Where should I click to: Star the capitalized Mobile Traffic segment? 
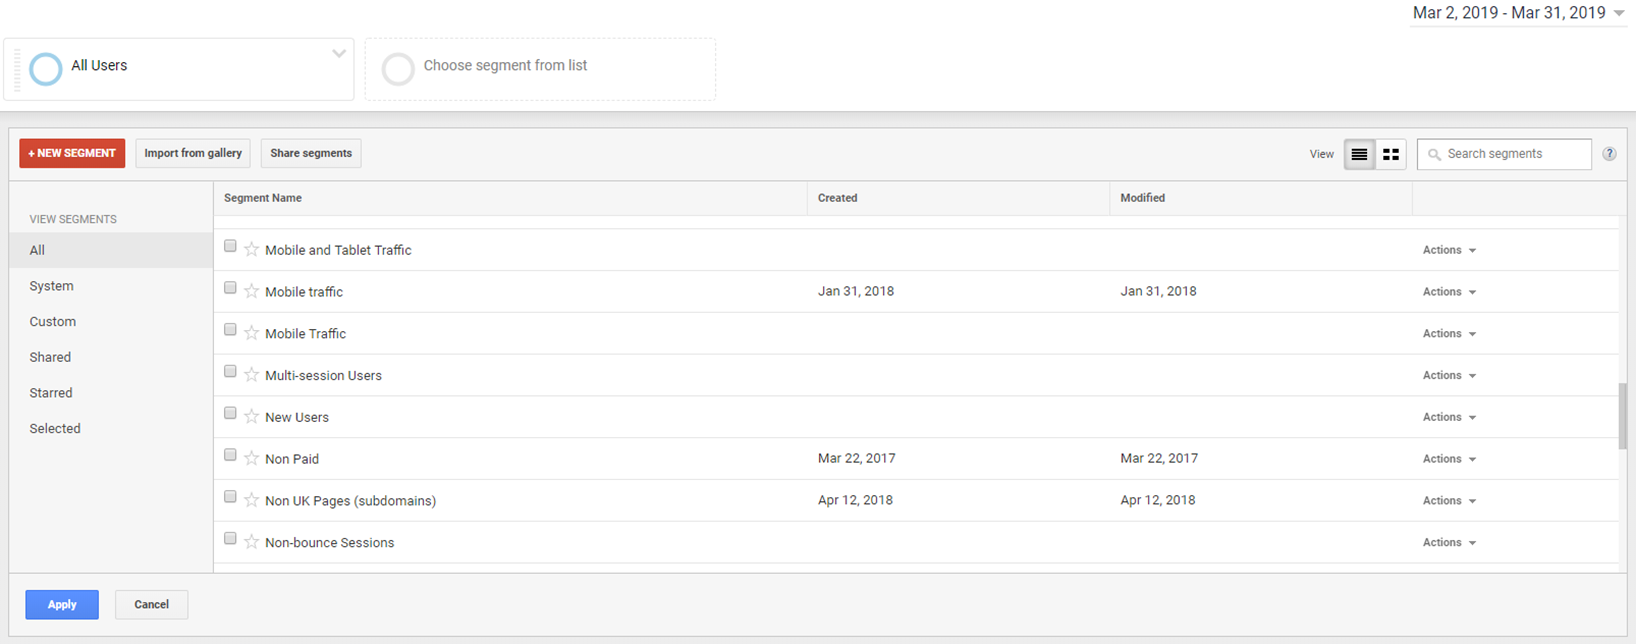252,333
